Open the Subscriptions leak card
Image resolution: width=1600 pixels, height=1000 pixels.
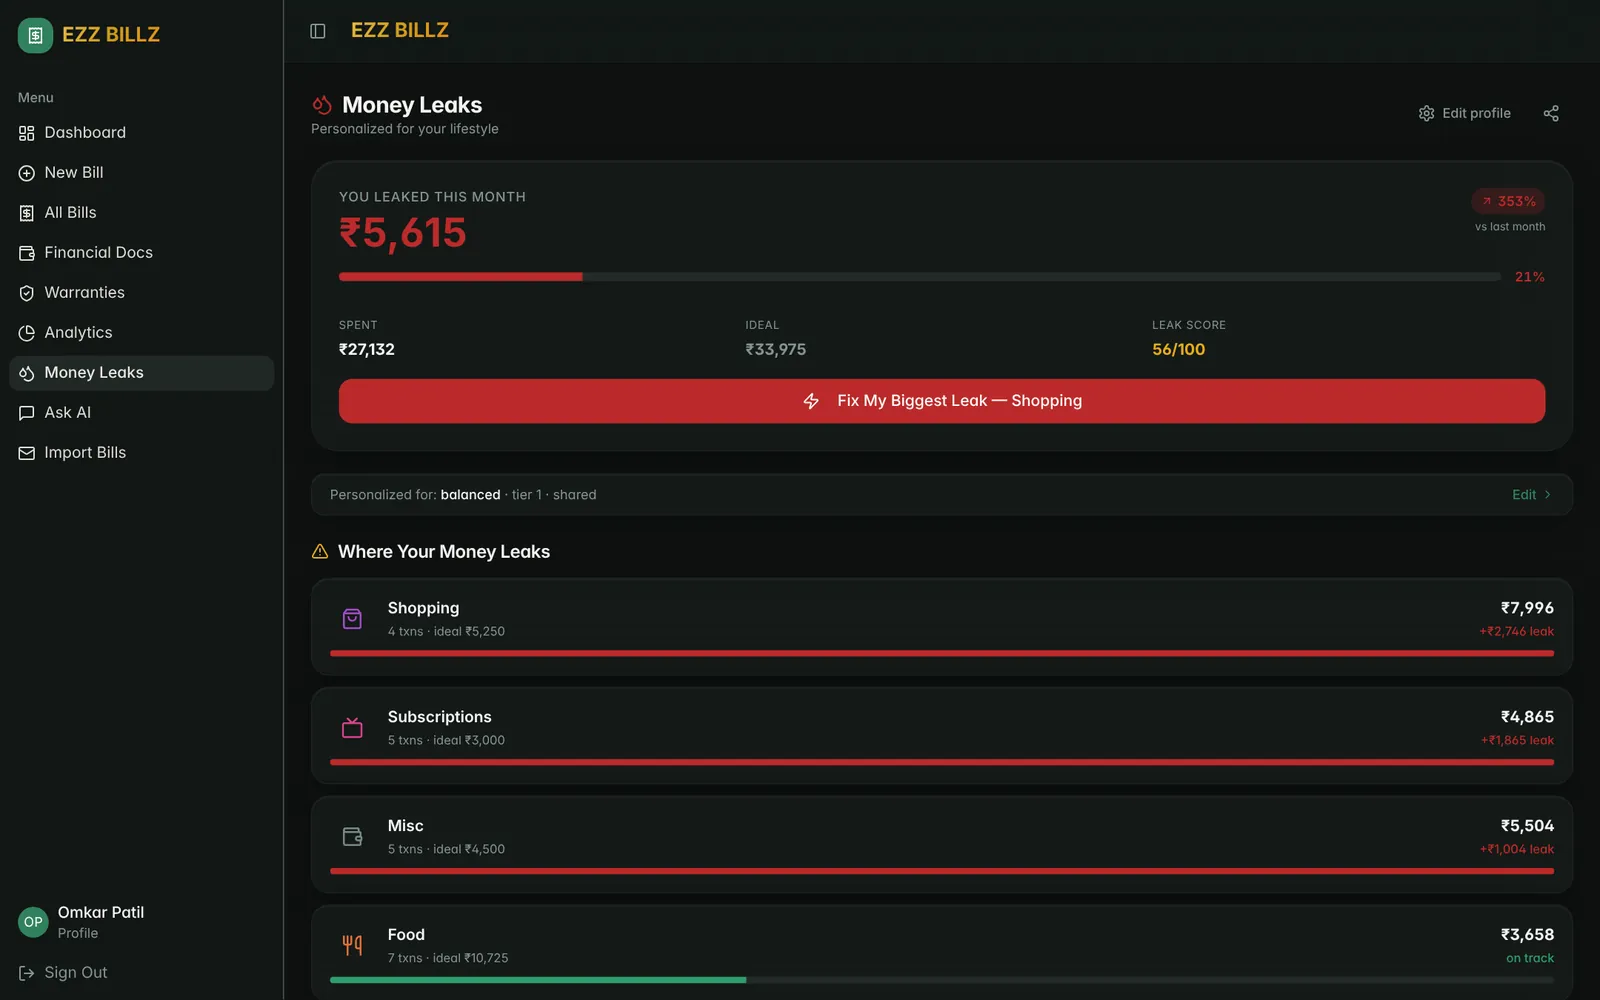942,736
